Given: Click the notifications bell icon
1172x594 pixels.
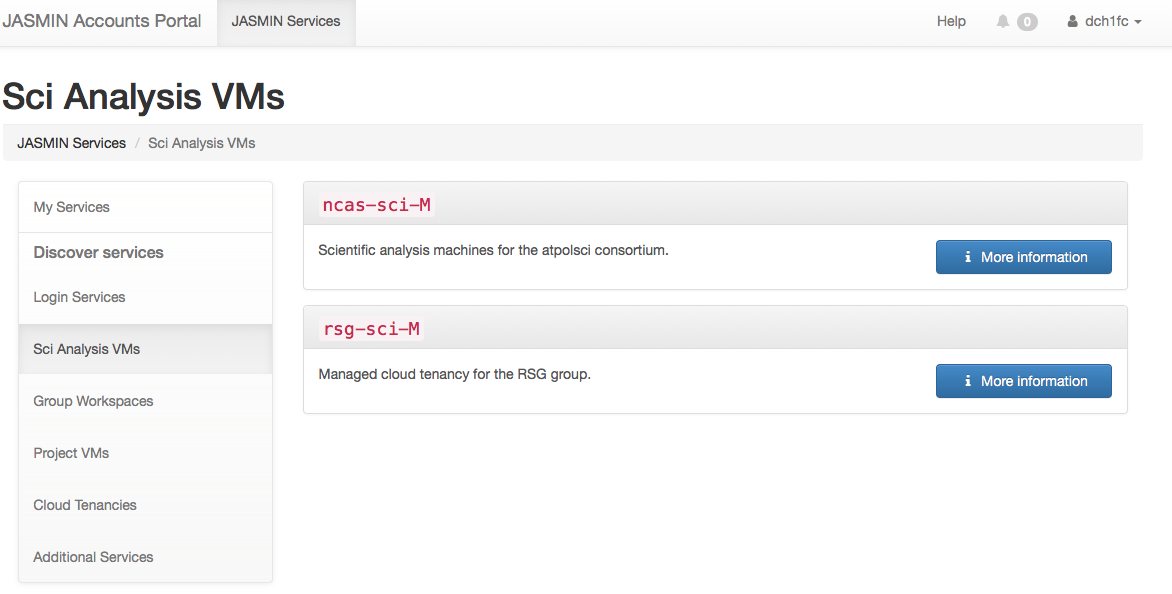Looking at the screenshot, I should tap(1003, 22).
